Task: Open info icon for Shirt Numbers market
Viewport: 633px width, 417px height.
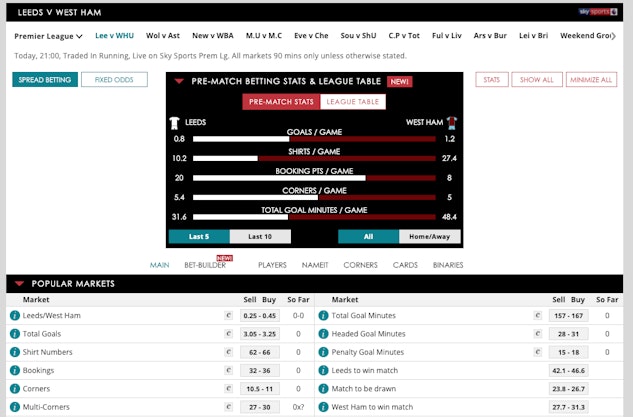Action: click(15, 352)
